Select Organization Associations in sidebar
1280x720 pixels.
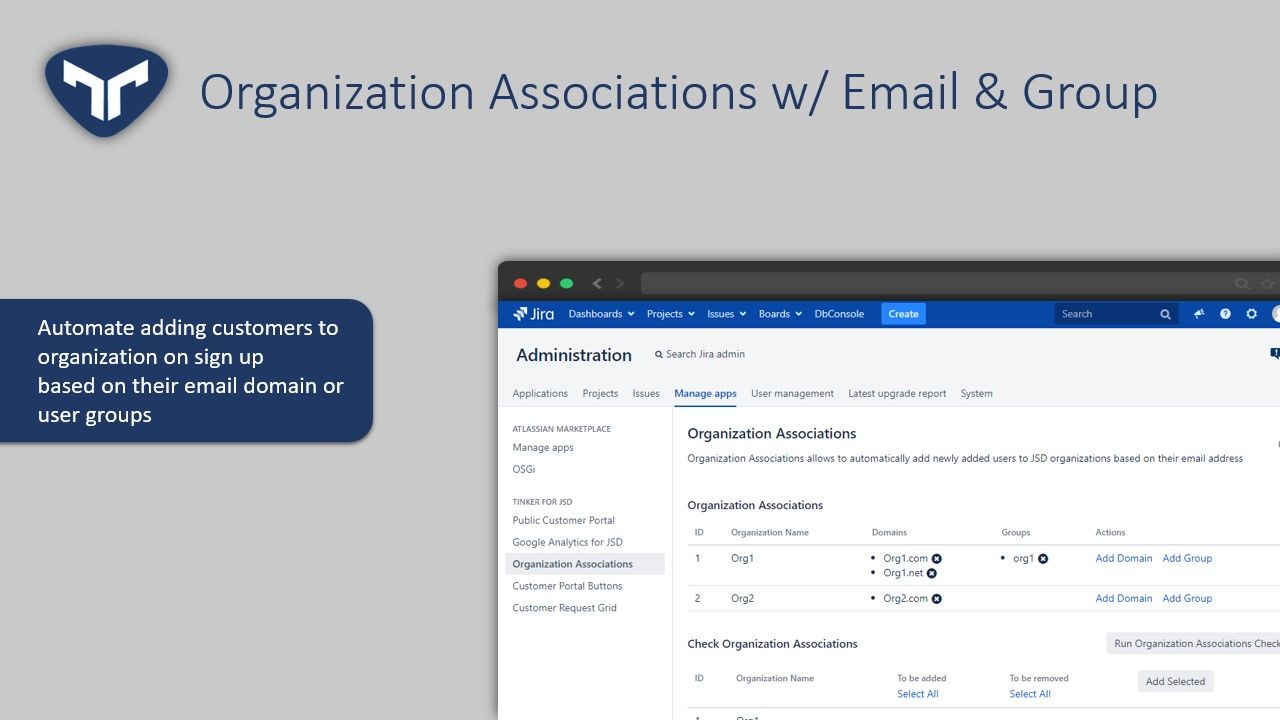click(585, 564)
